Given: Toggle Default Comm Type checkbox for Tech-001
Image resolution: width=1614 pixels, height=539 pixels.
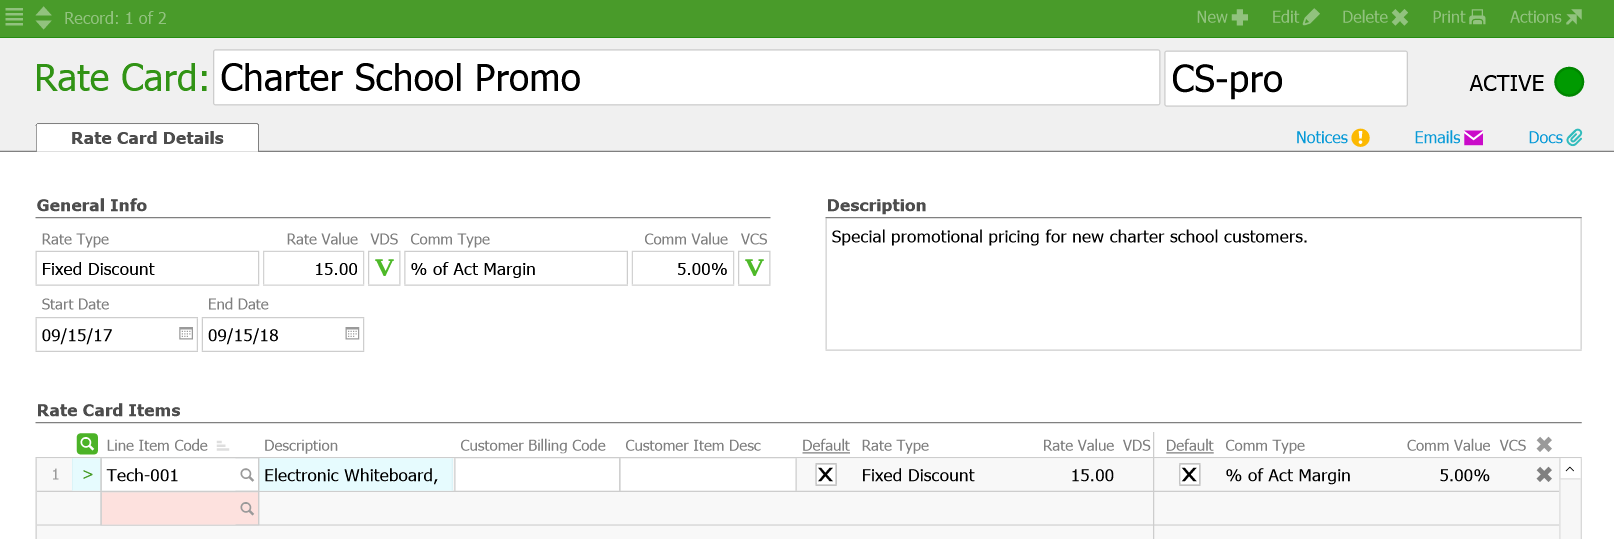Looking at the screenshot, I should coord(1189,475).
